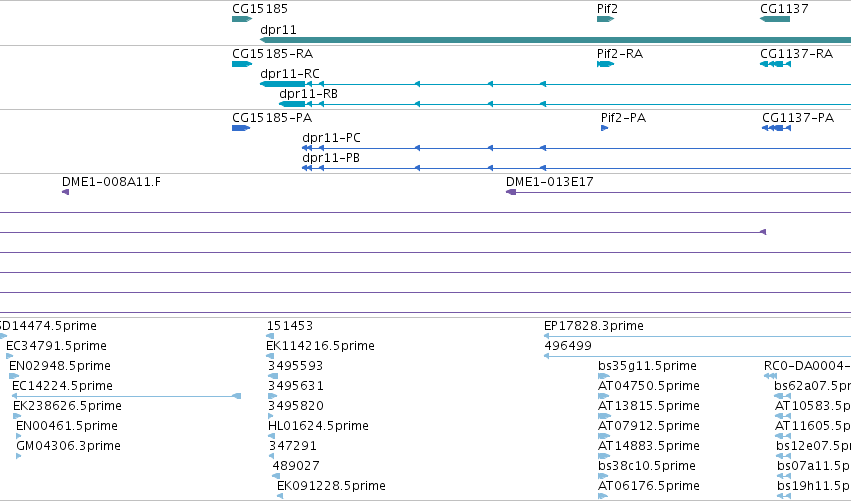Click the EC34791.5prime label

(x=56, y=346)
